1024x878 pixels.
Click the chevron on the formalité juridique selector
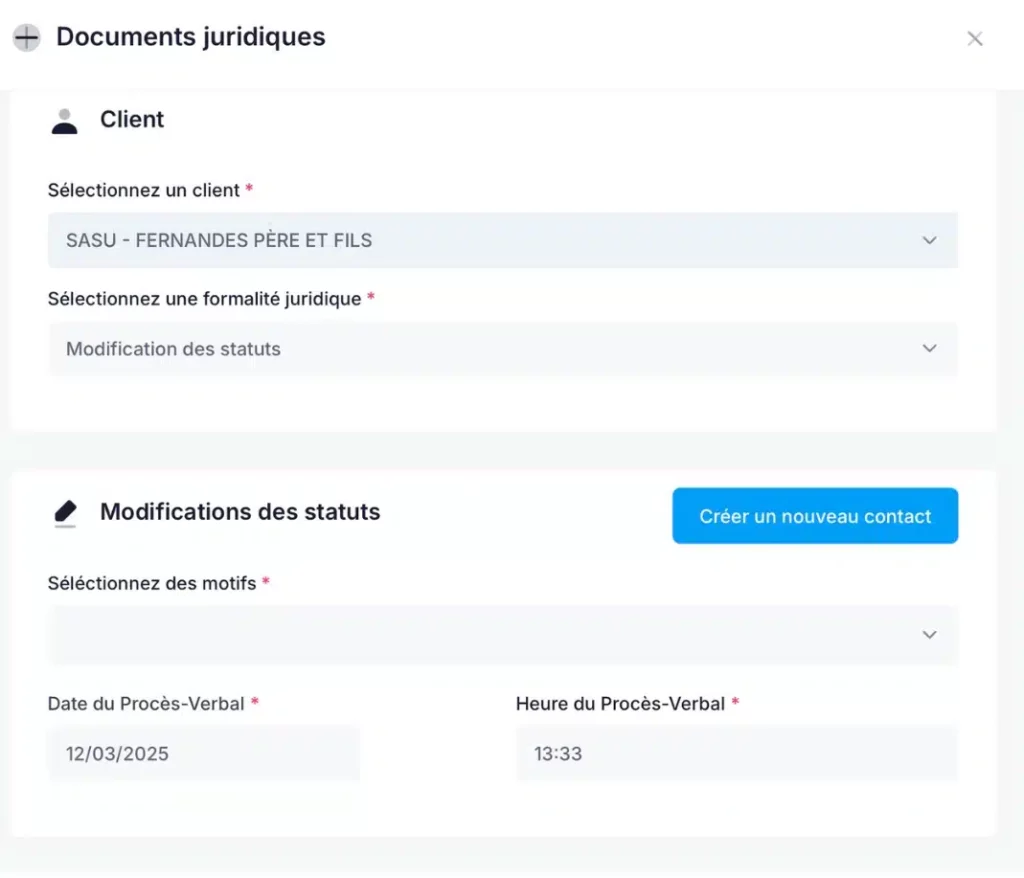[929, 349]
